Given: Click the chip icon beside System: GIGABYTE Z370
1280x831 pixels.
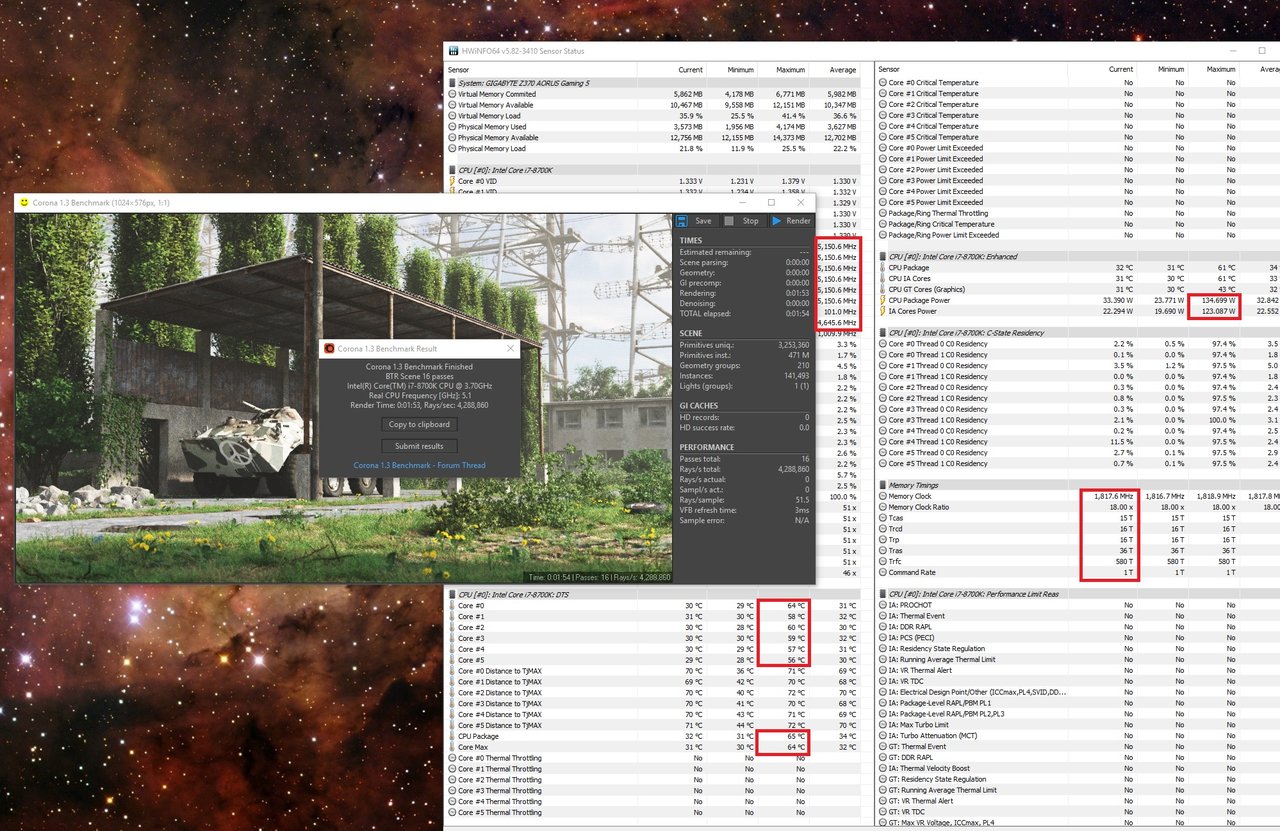Looking at the screenshot, I should tap(452, 83).
